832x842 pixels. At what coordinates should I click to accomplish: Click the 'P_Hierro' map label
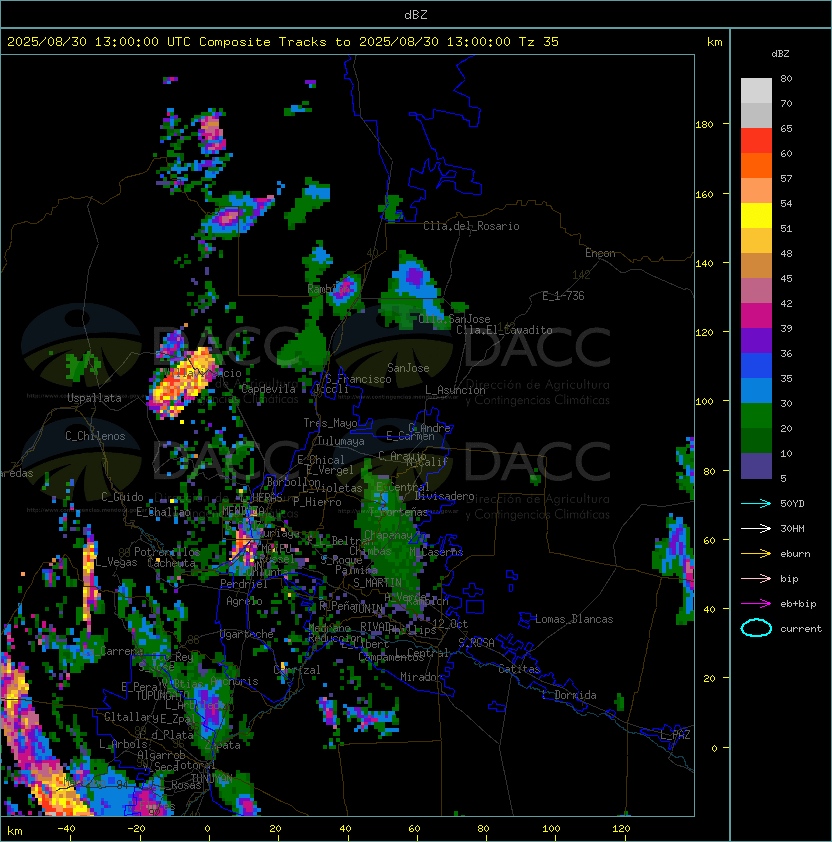pos(317,502)
